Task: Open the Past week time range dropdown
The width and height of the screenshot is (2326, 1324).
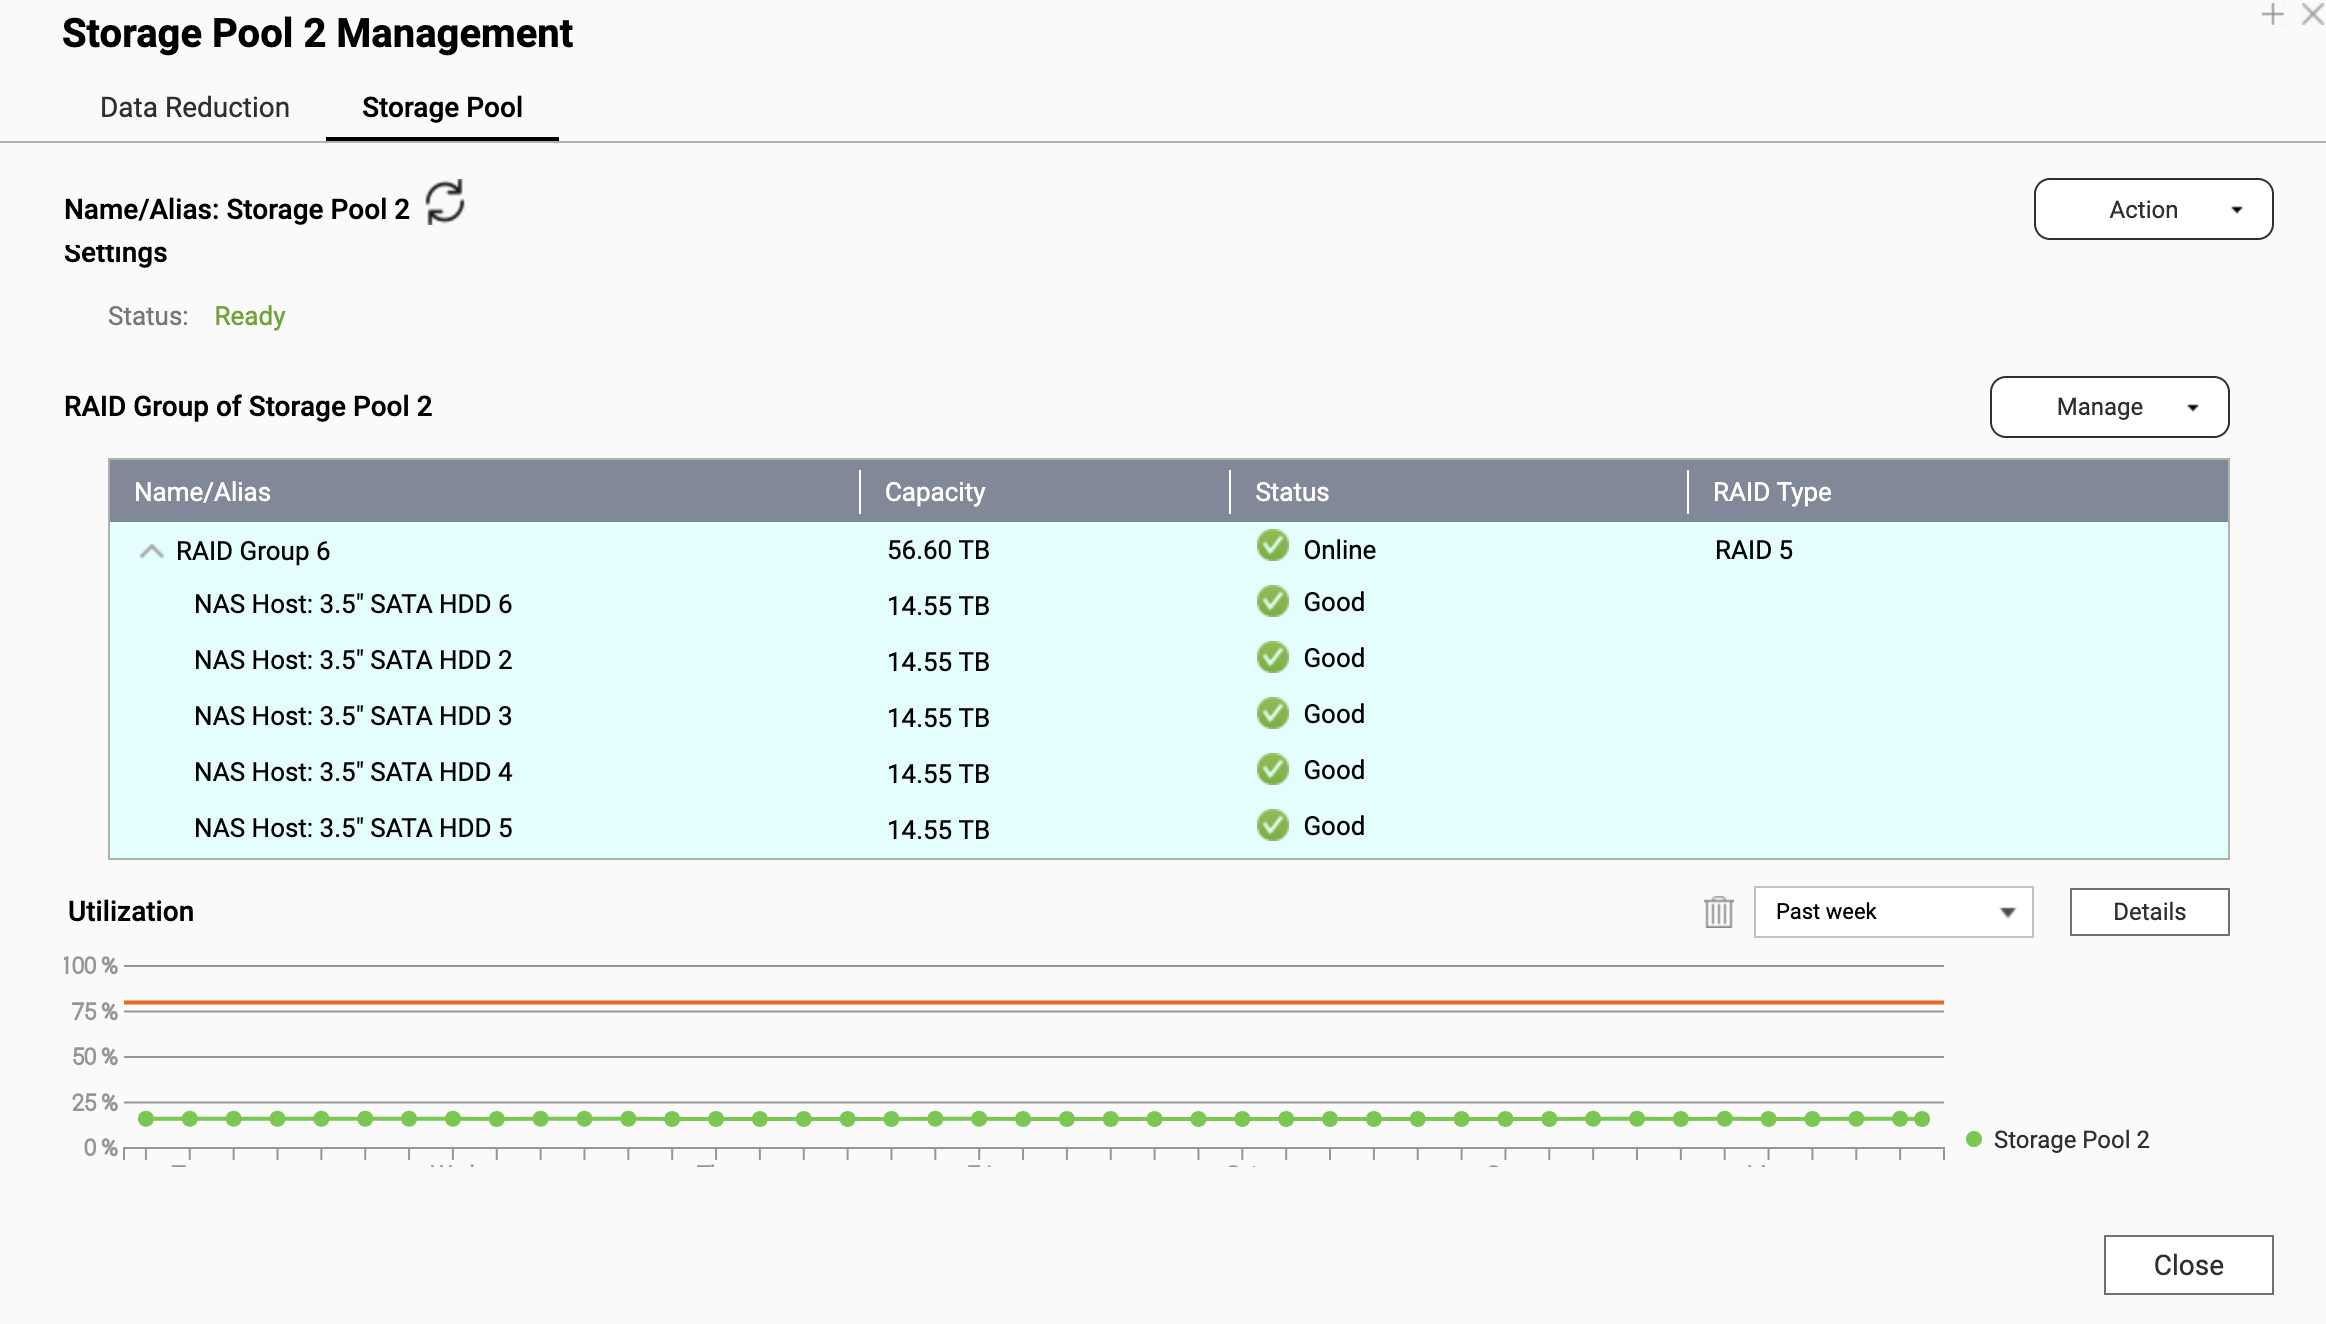Action: click(1893, 912)
